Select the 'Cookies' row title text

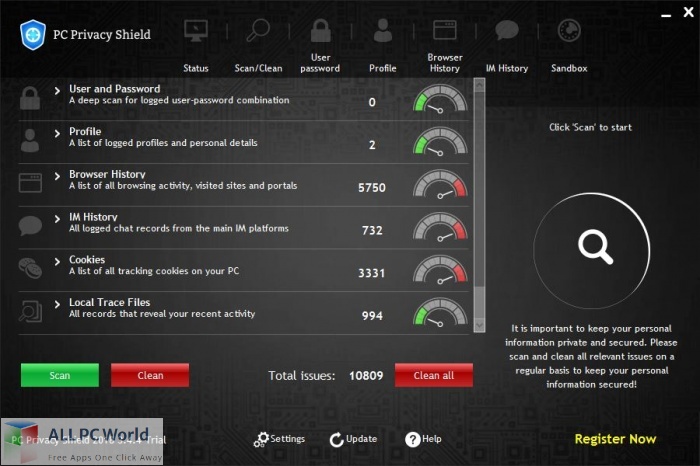[87, 260]
